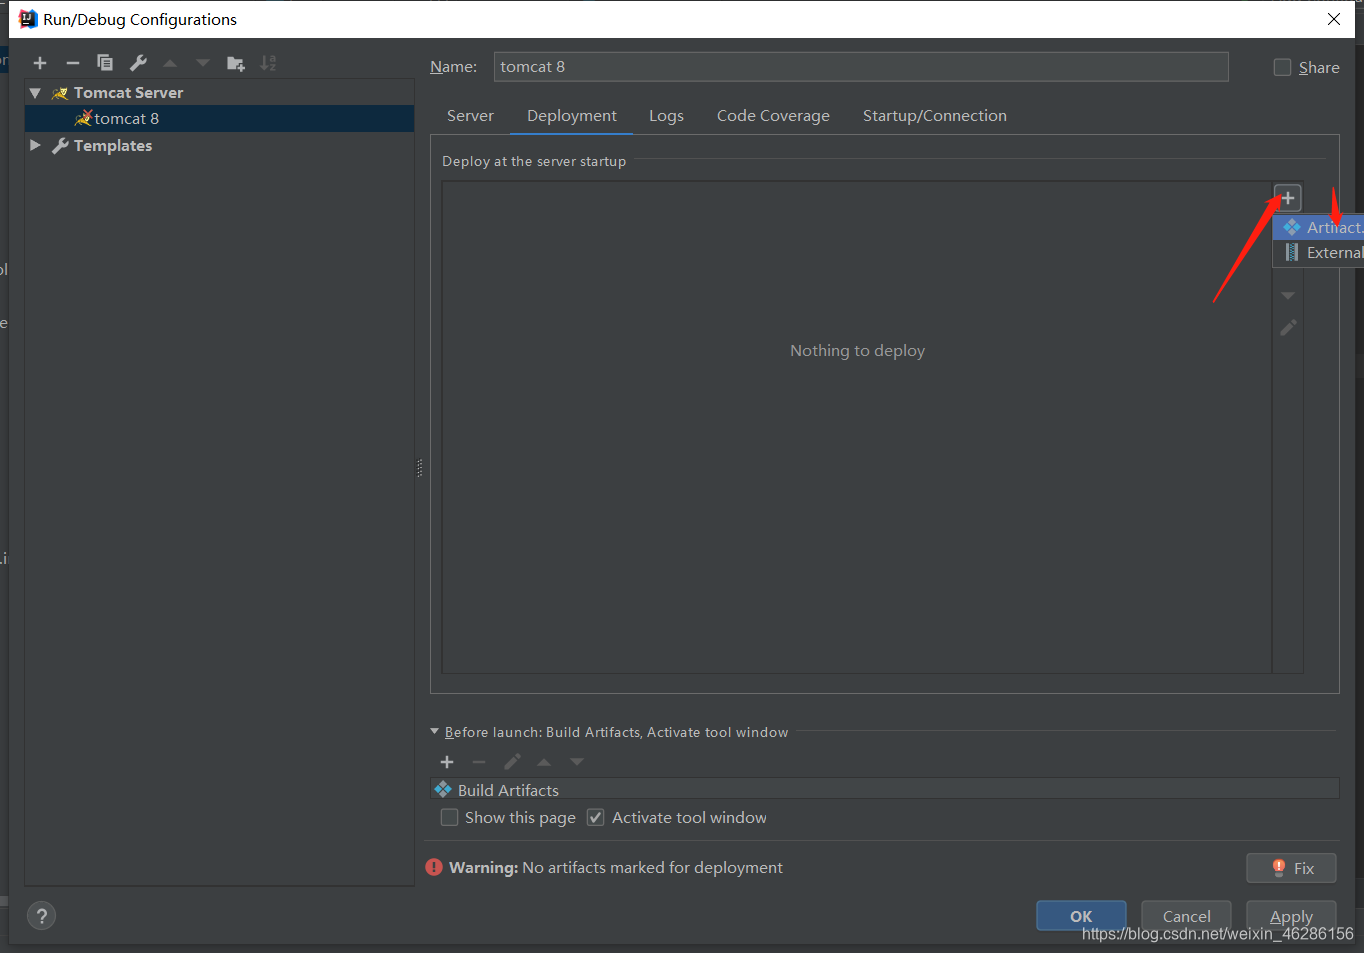Edit before-launch task pencil icon
This screenshot has height=953, width=1364.
[x=512, y=762]
